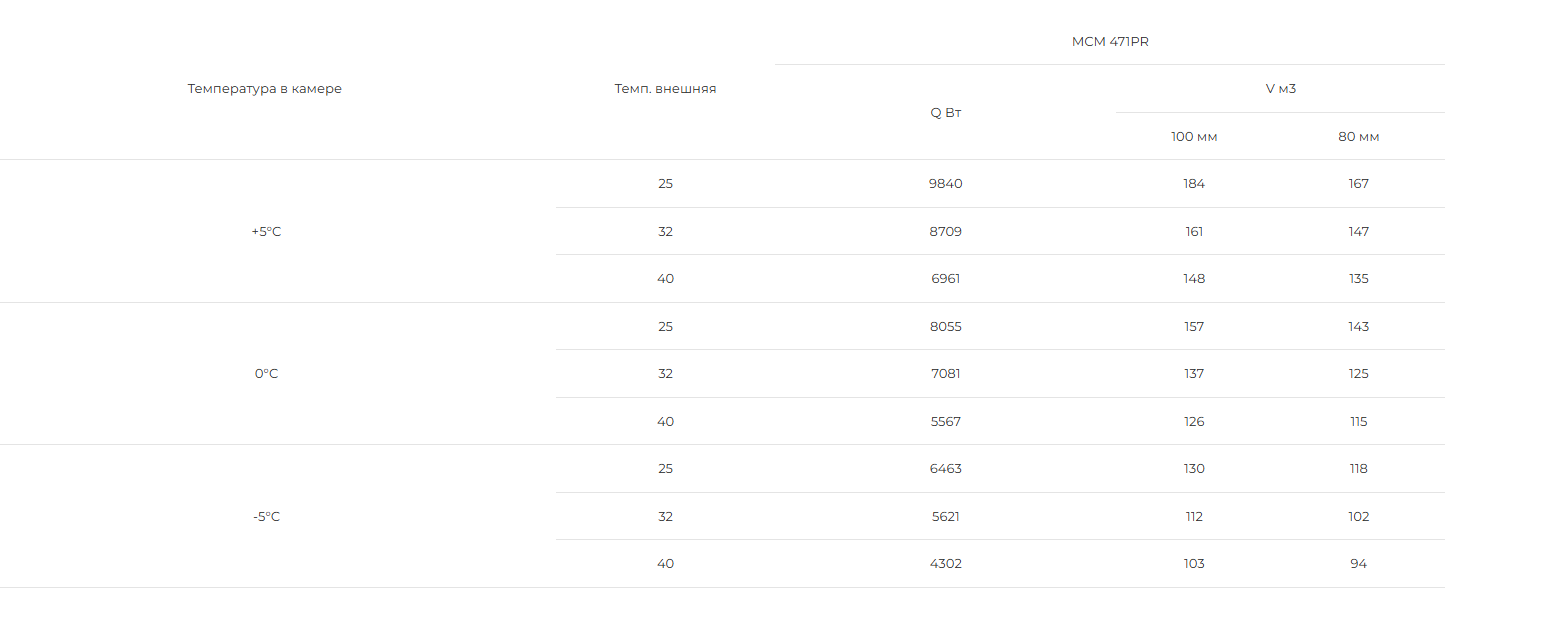Click the 8055 power value
This screenshot has width=1548, height=642.
[945, 327]
